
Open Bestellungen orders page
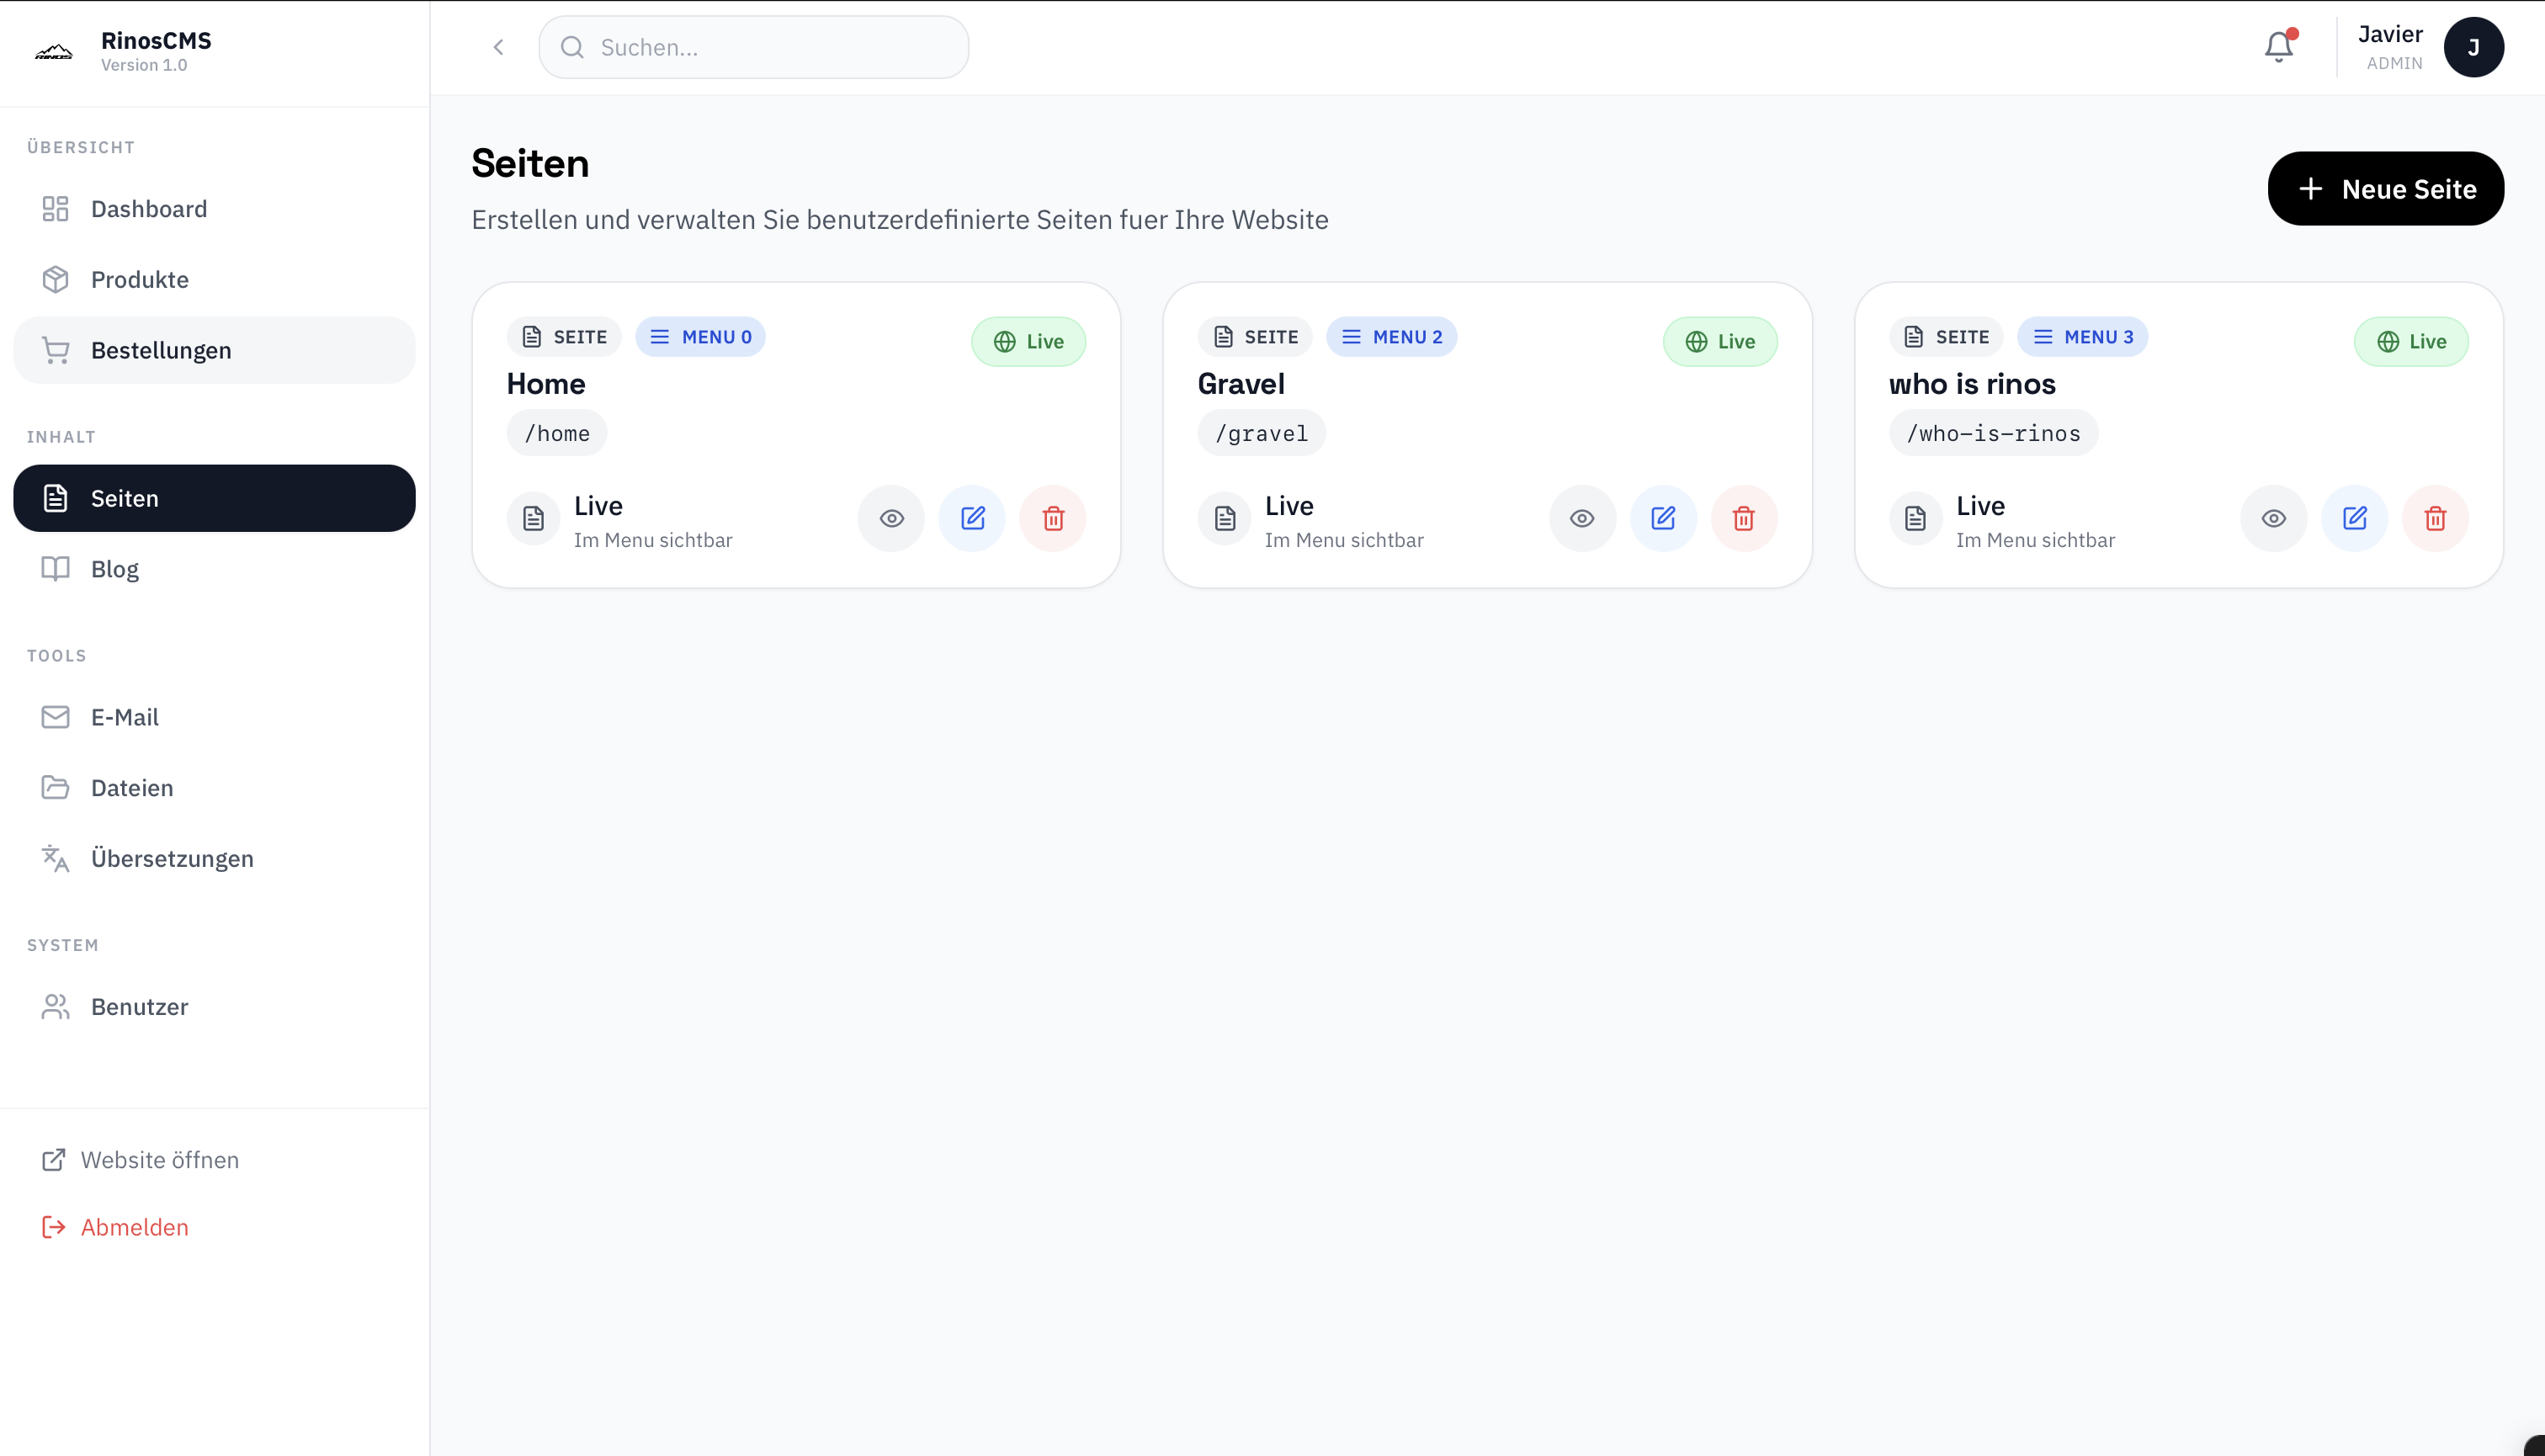pos(214,350)
